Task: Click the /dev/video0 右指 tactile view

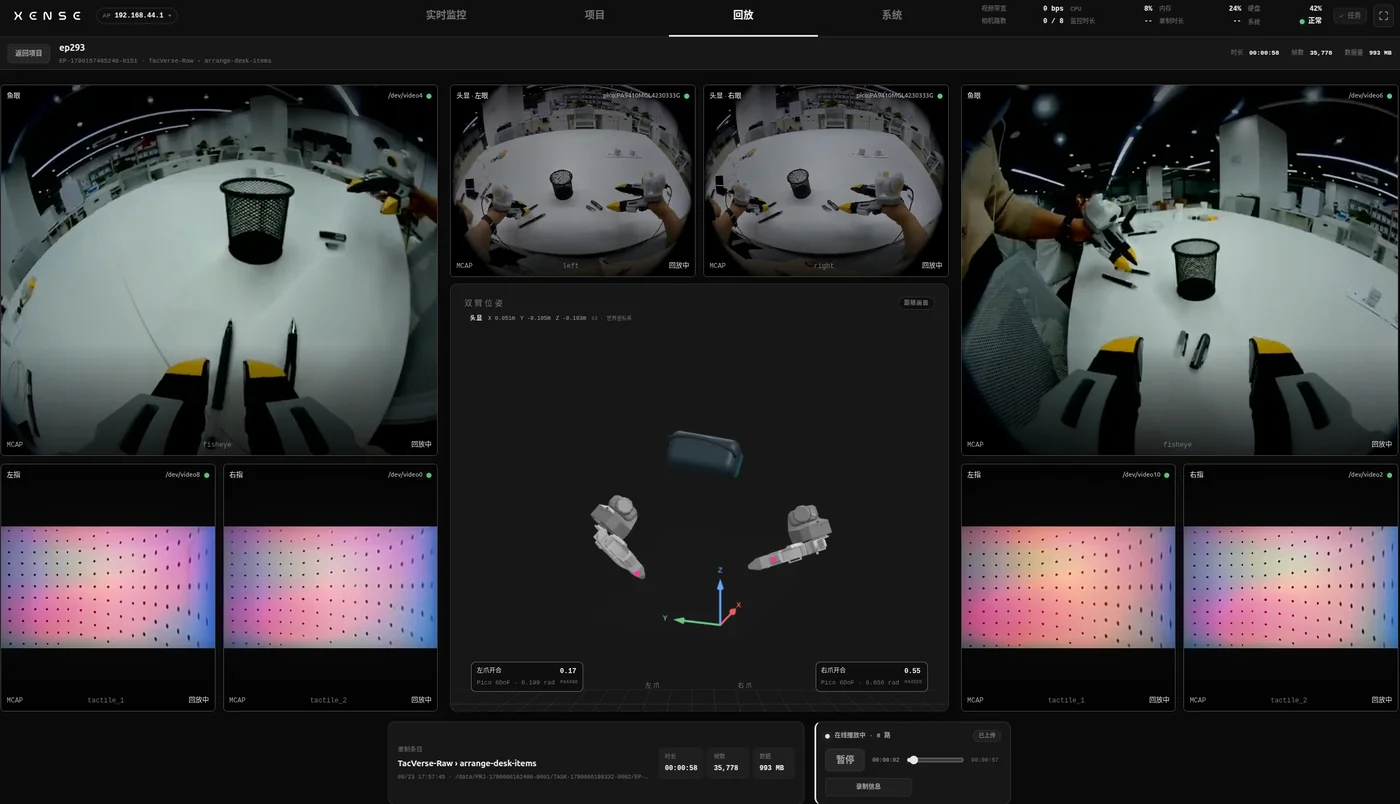Action: coord(330,588)
